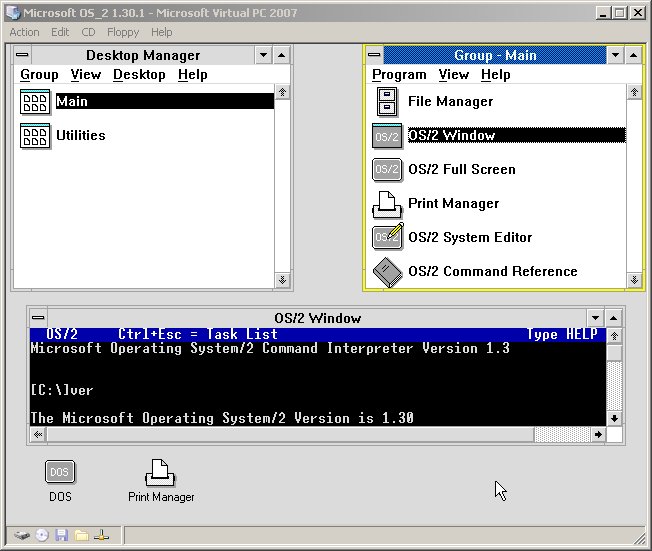Click the Group - Main scroll up arrow
Viewport: 652px width, 551px height.
coord(634,92)
